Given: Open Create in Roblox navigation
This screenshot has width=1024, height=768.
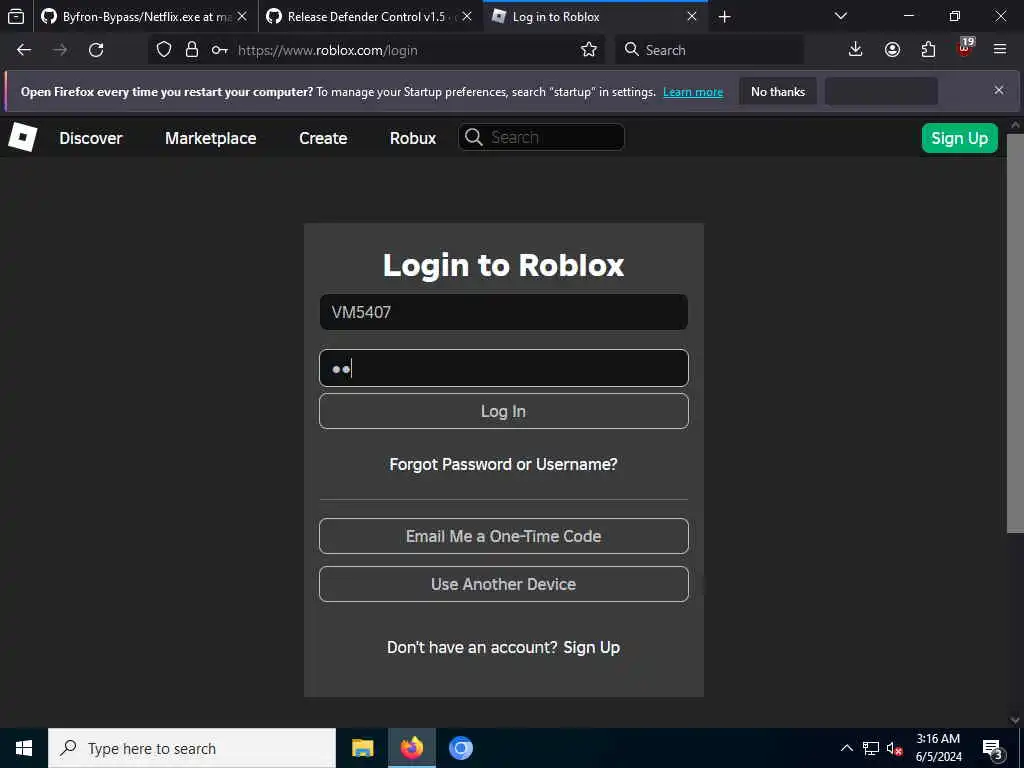Looking at the screenshot, I should pyautogui.click(x=323, y=138).
